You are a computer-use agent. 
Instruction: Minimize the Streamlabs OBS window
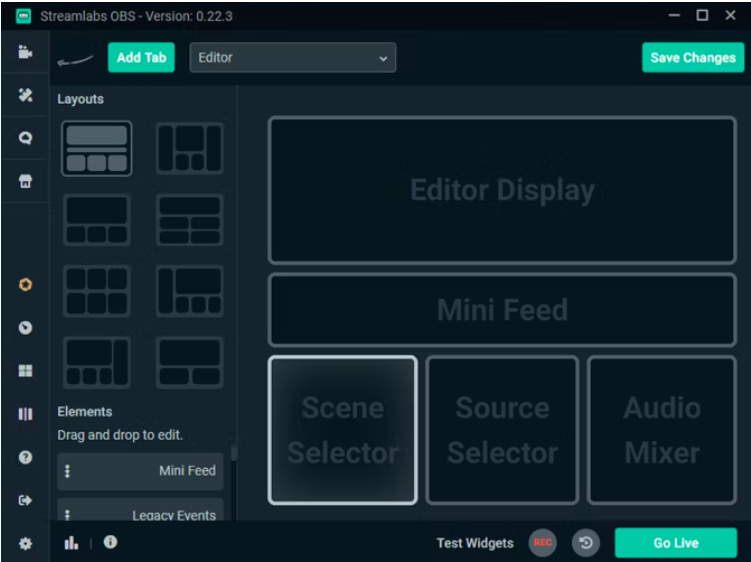pos(674,15)
